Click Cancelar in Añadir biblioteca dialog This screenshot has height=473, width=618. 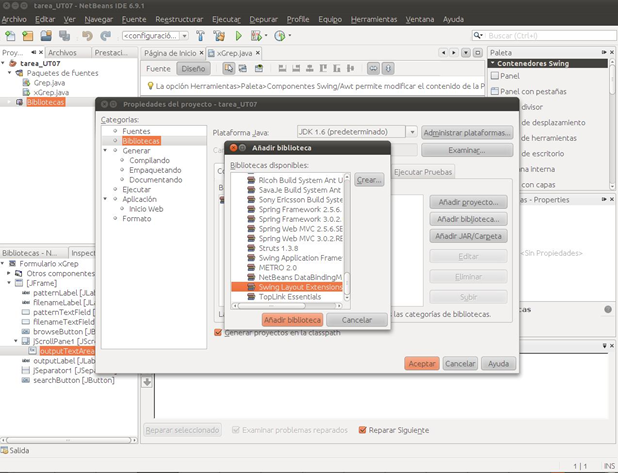tap(357, 320)
